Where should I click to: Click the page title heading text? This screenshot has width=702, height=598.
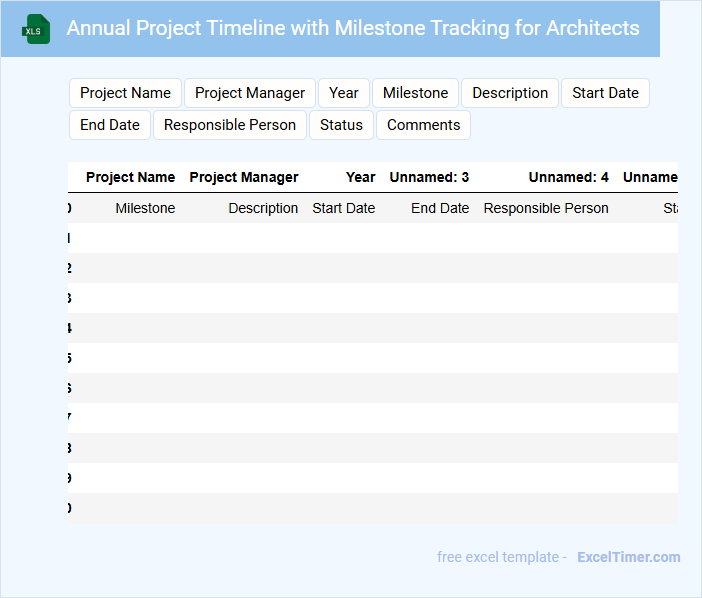tap(353, 28)
